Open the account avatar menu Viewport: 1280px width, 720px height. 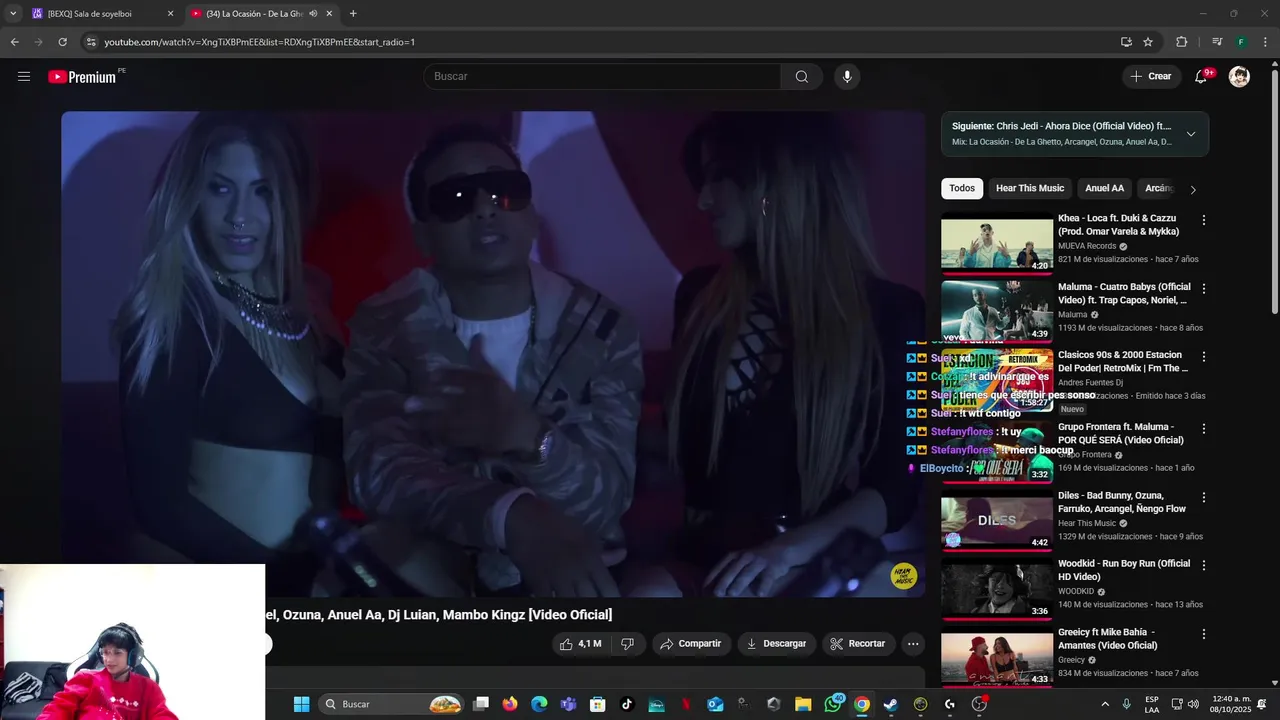point(1239,76)
